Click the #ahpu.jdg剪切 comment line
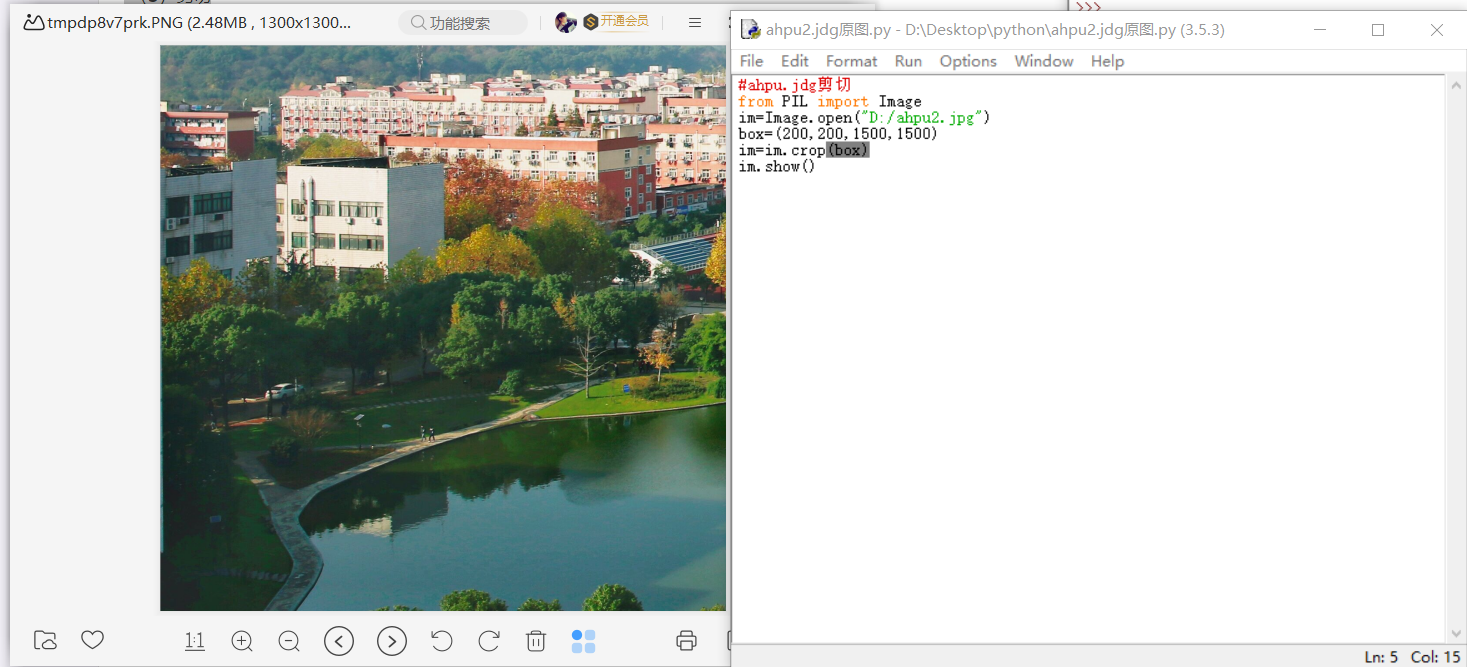This screenshot has width=1467, height=667. coord(795,85)
